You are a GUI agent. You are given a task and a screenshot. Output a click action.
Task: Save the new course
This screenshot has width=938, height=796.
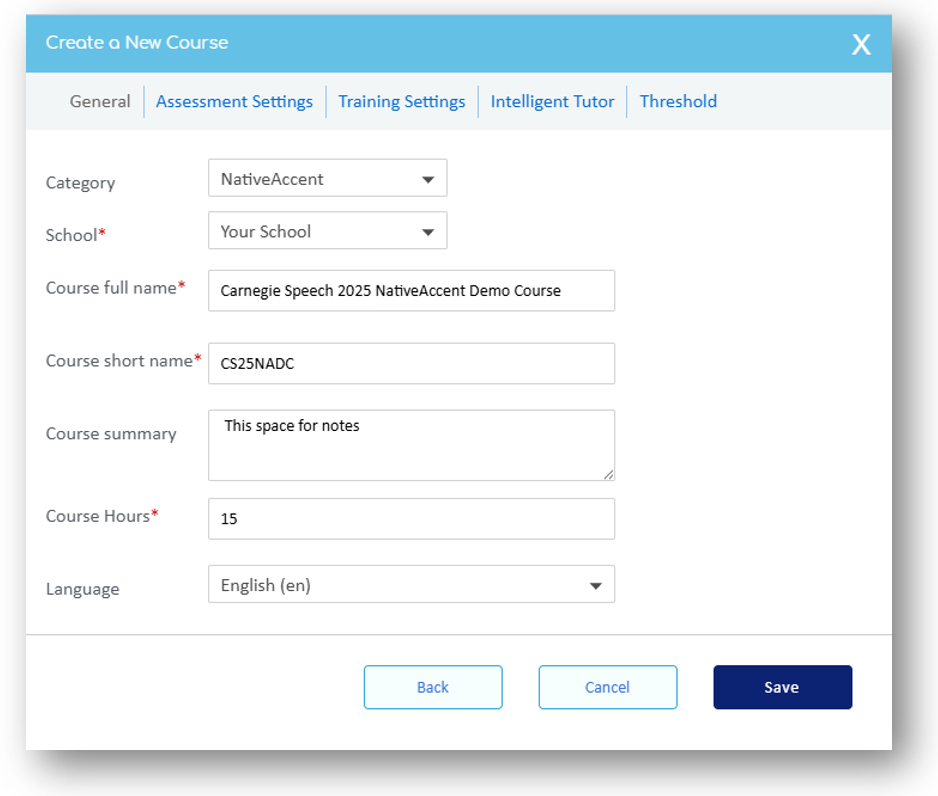(782, 687)
